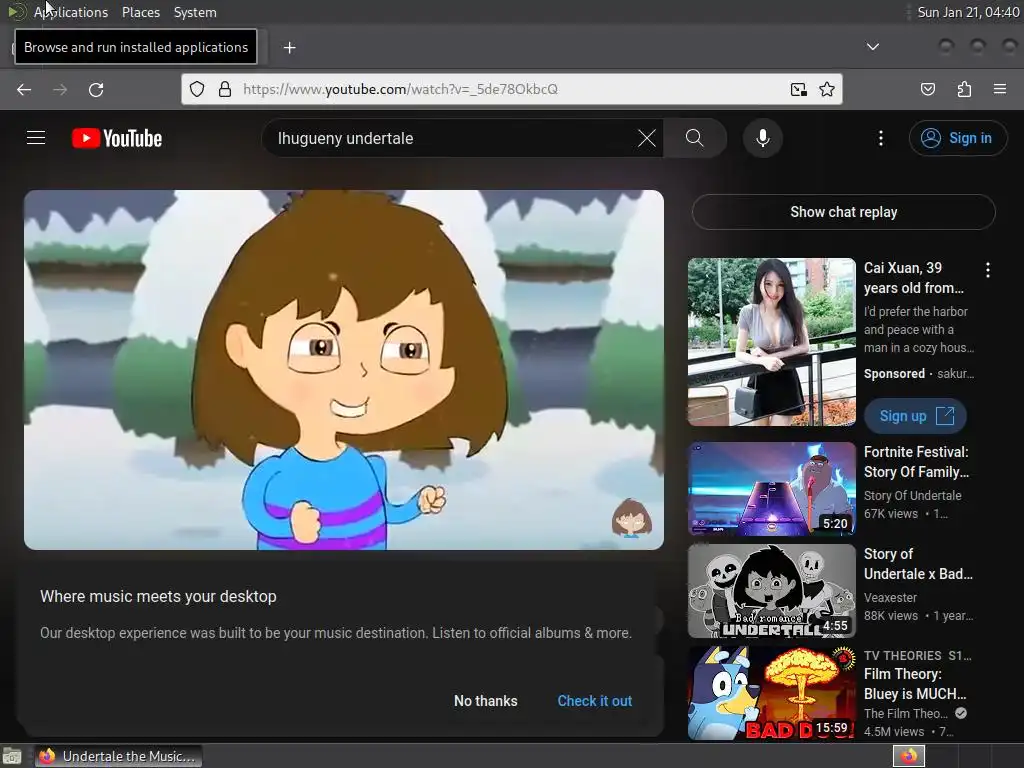The height and width of the screenshot is (768, 1024).
Task: Open options for Cai Xuan sponsored ad
Action: [x=987, y=270]
